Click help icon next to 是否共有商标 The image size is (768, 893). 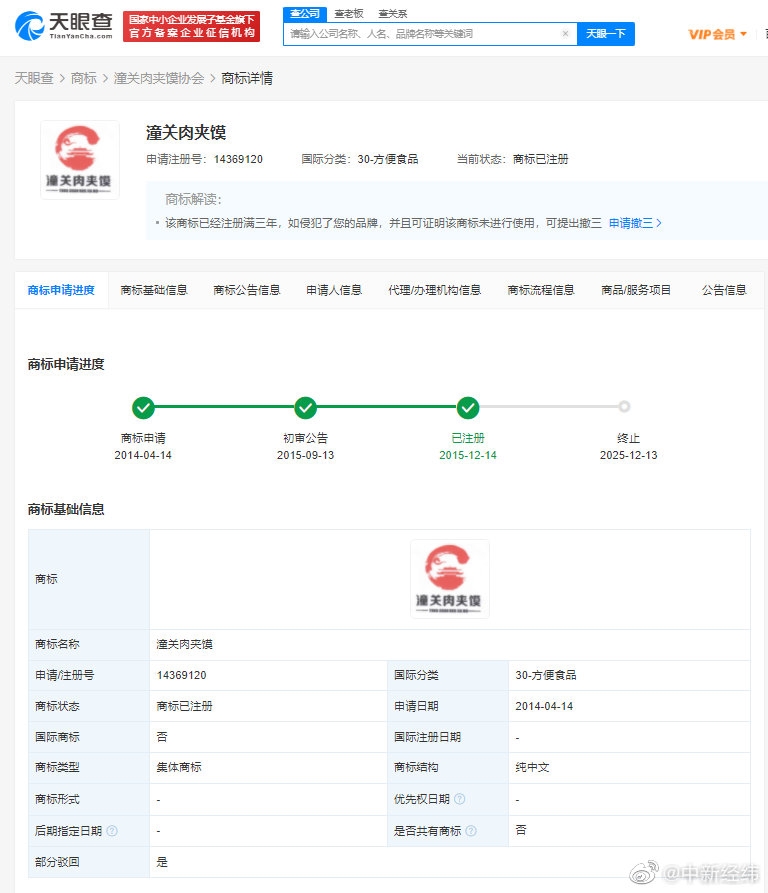click(471, 831)
